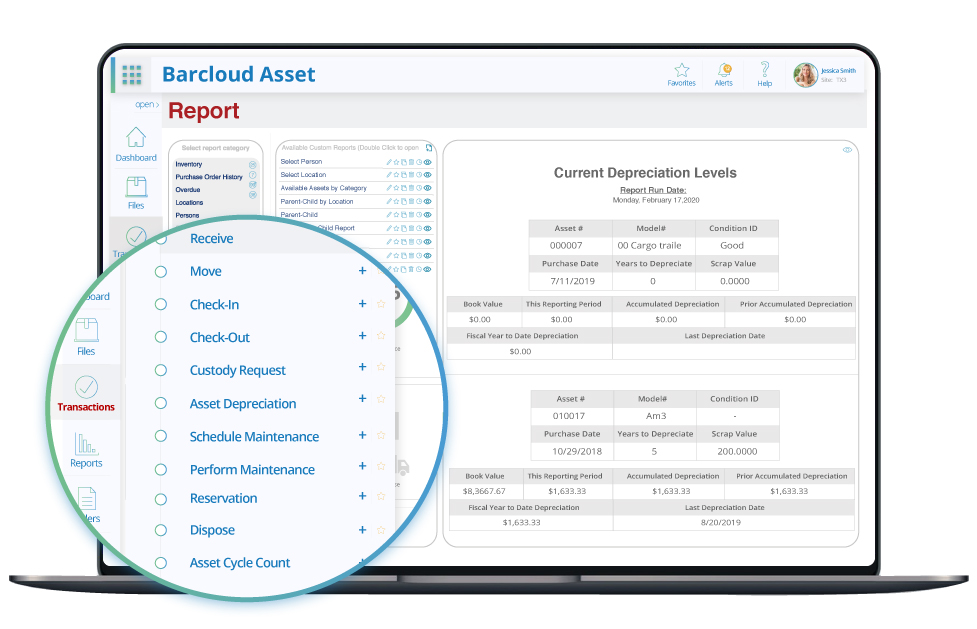Screen dimensions: 977x629
Task: Click copy icon on Select Person row
Action: coord(404,162)
